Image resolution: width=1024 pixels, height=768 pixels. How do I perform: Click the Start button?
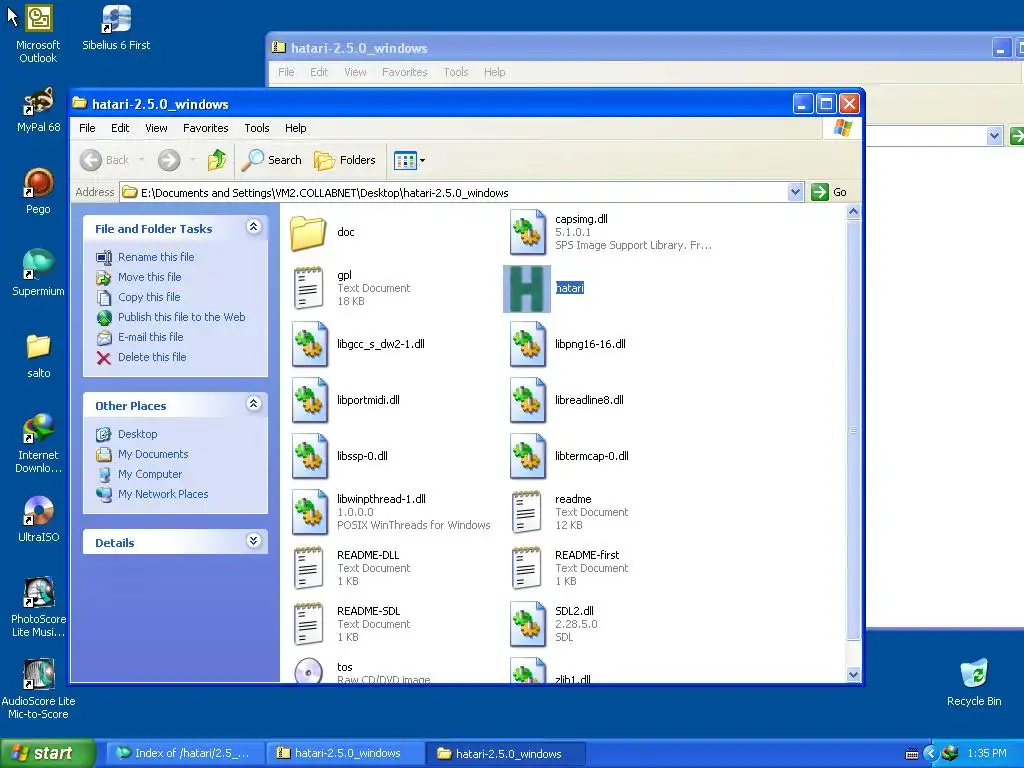[x=47, y=754]
